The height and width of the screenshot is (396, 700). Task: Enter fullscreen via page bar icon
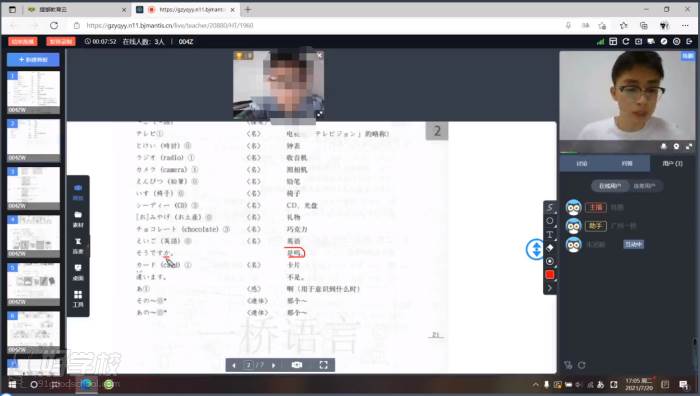(324, 365)
